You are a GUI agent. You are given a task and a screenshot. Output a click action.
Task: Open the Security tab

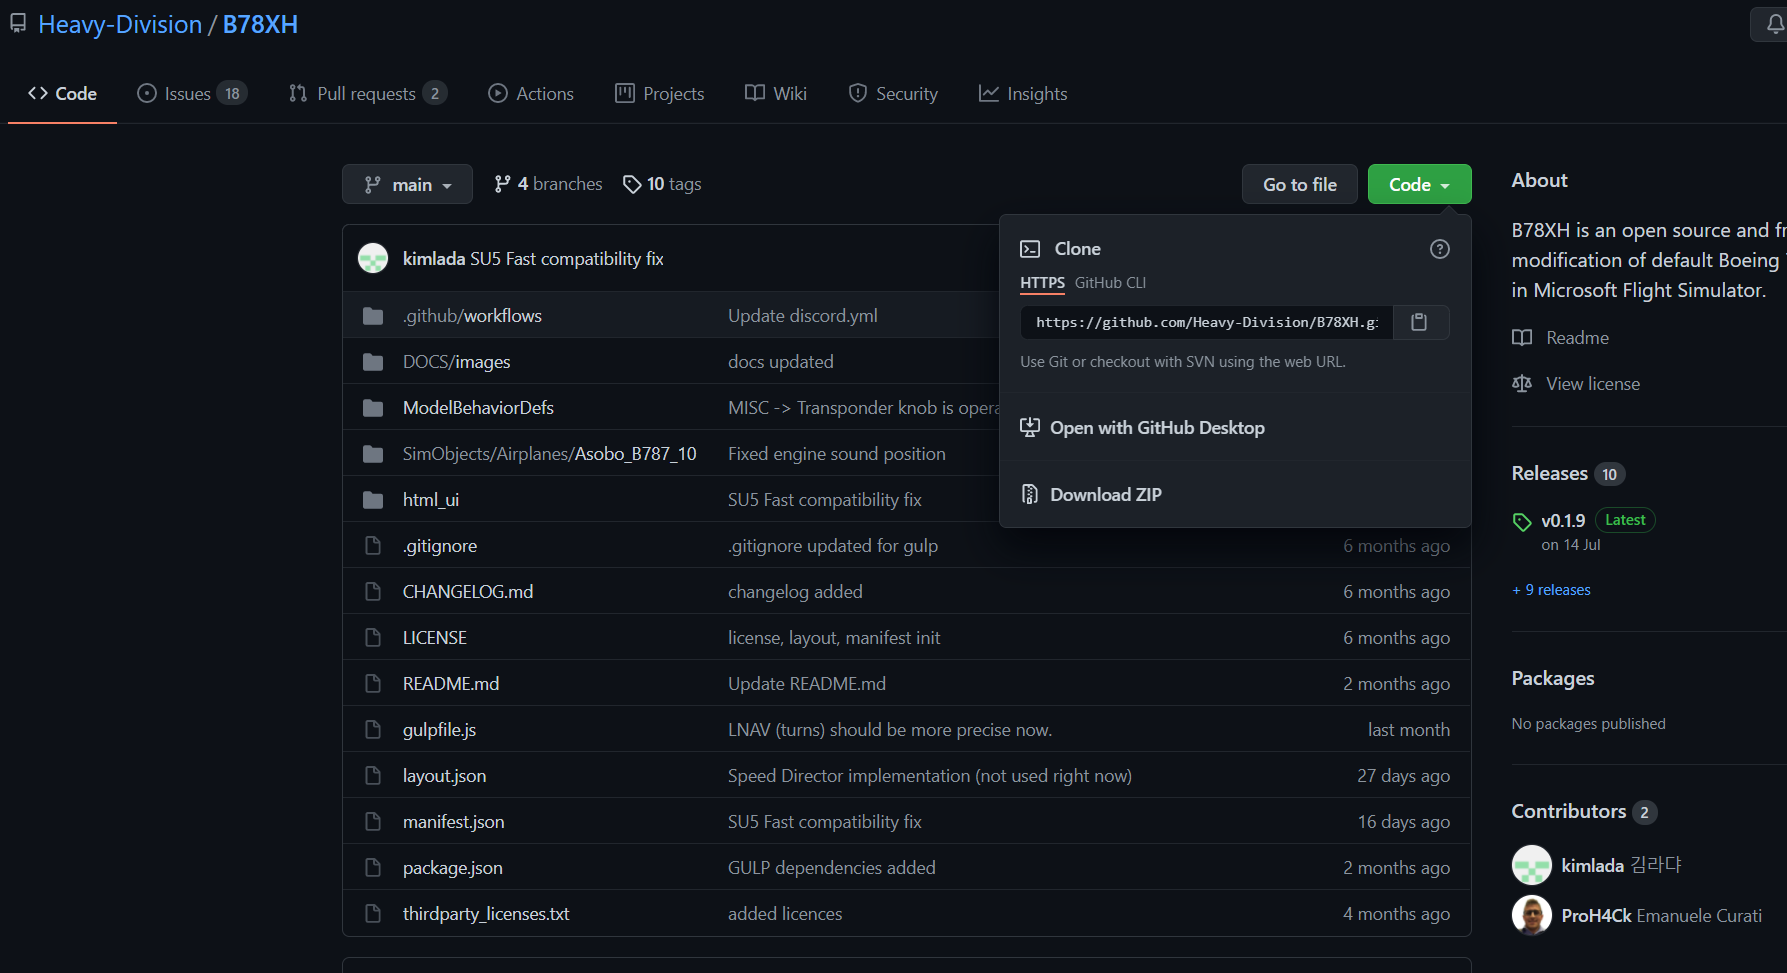coord(893,94)
